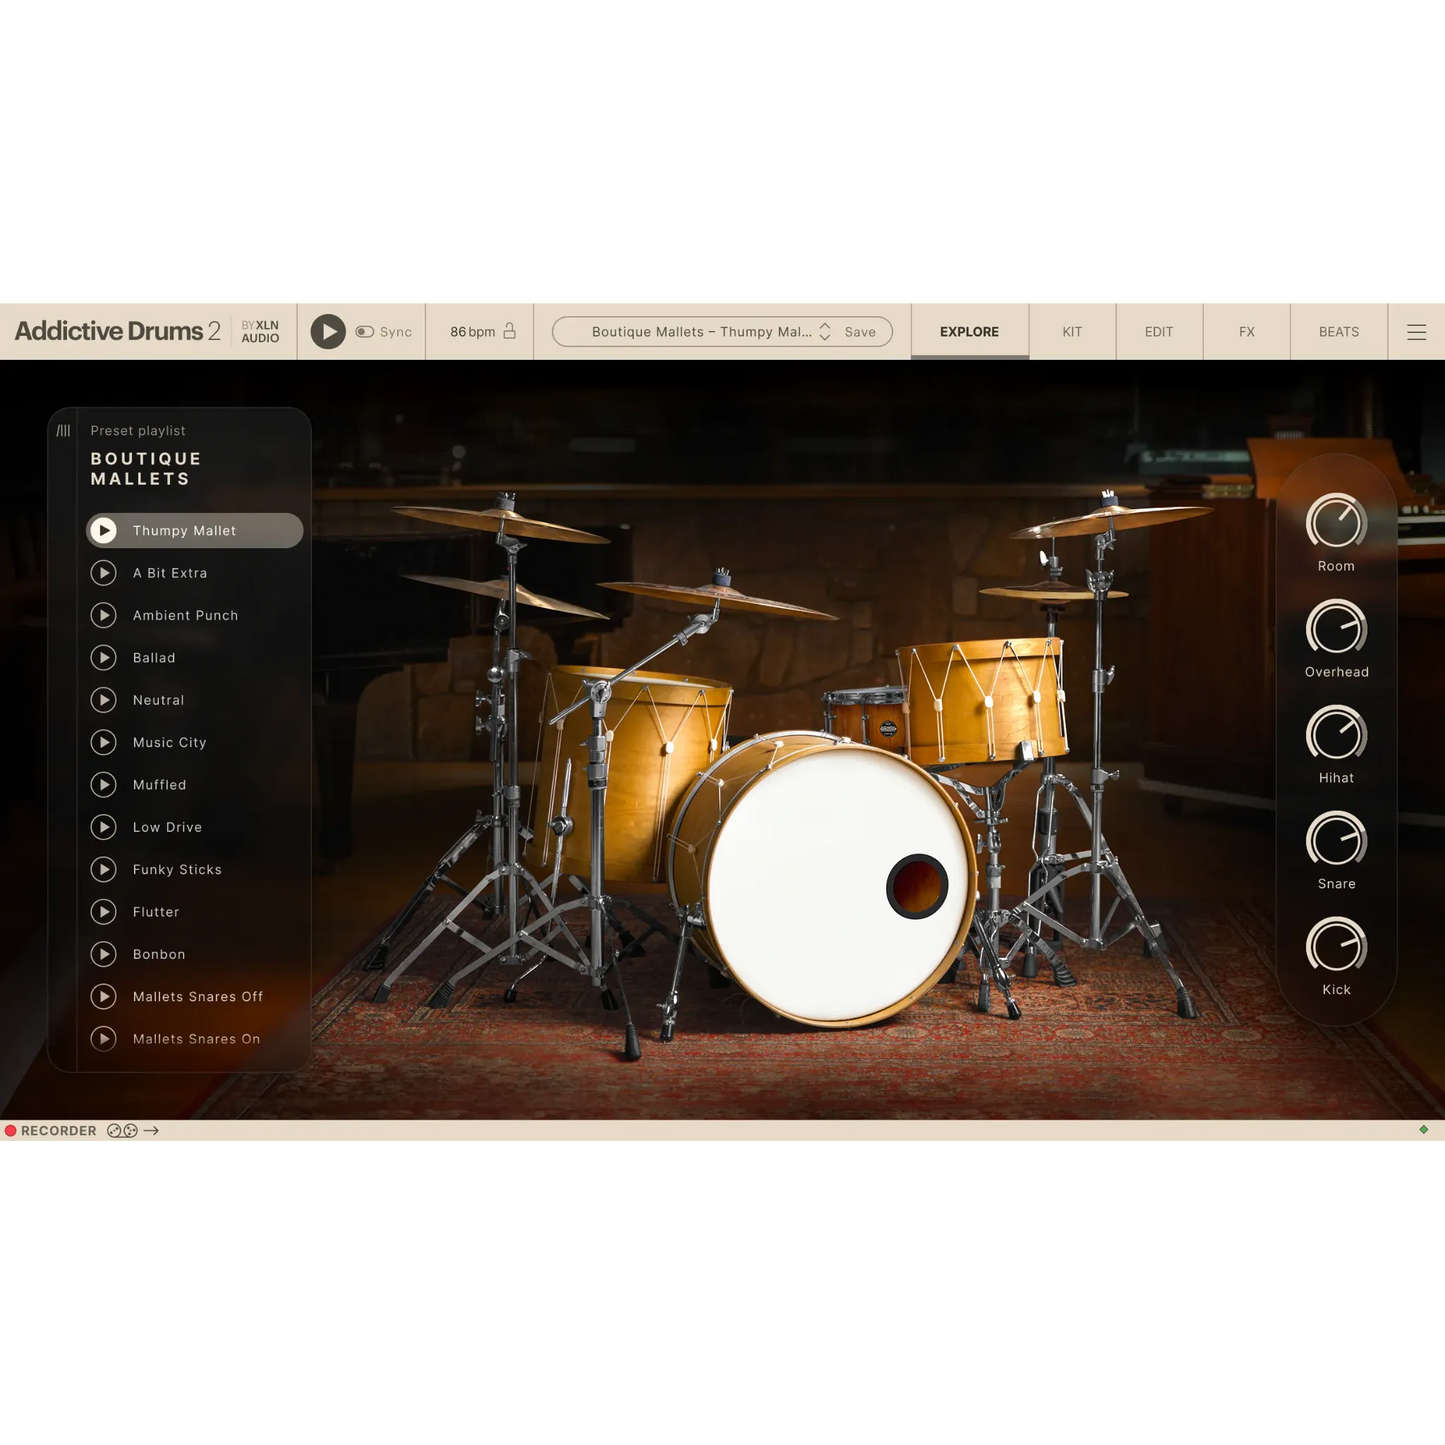Click the RECORDER label text

(59, 1131)
